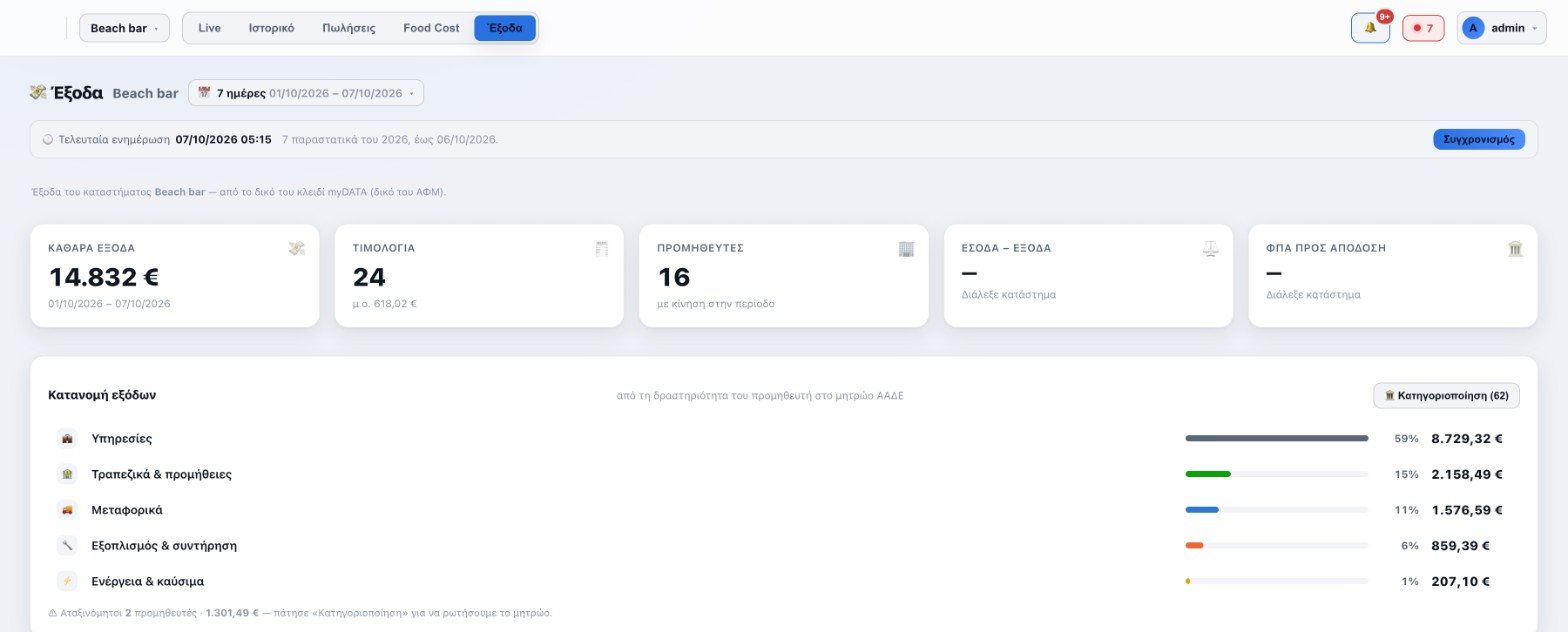Click the building icon in ΠΡΟΜΗΘΕΥΤΕΣ card
Image resolution: width=1568 pixels, height=632 pixels.
907,248
